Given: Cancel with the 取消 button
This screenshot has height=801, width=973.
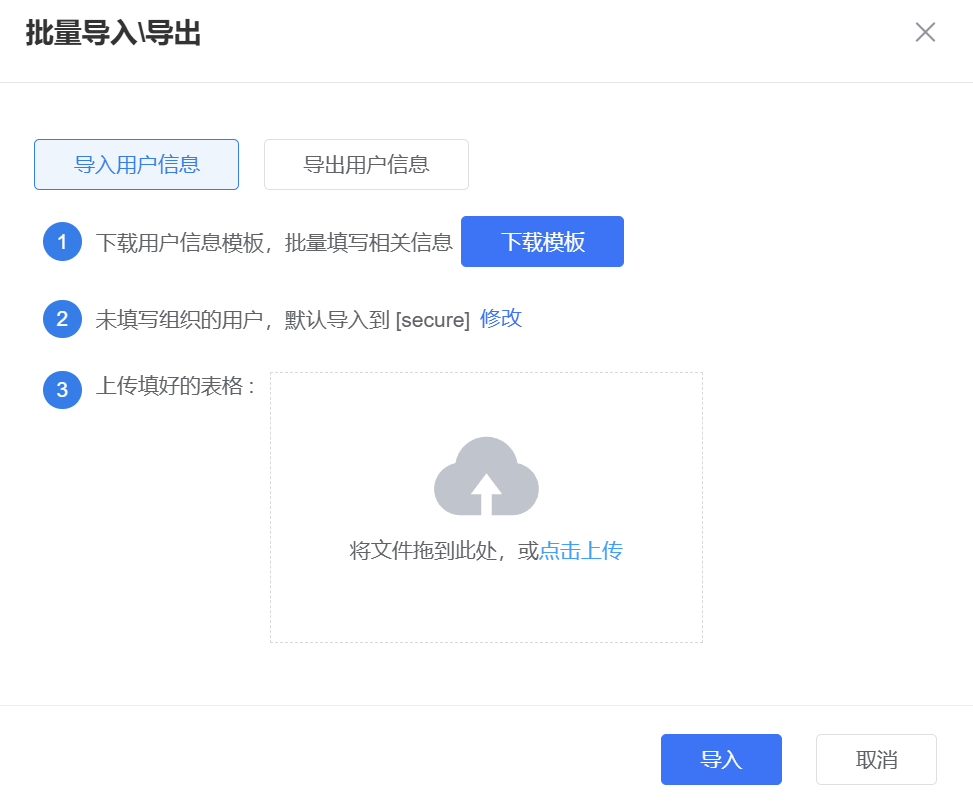Looking at the screenshot, I should click(876, 759).
